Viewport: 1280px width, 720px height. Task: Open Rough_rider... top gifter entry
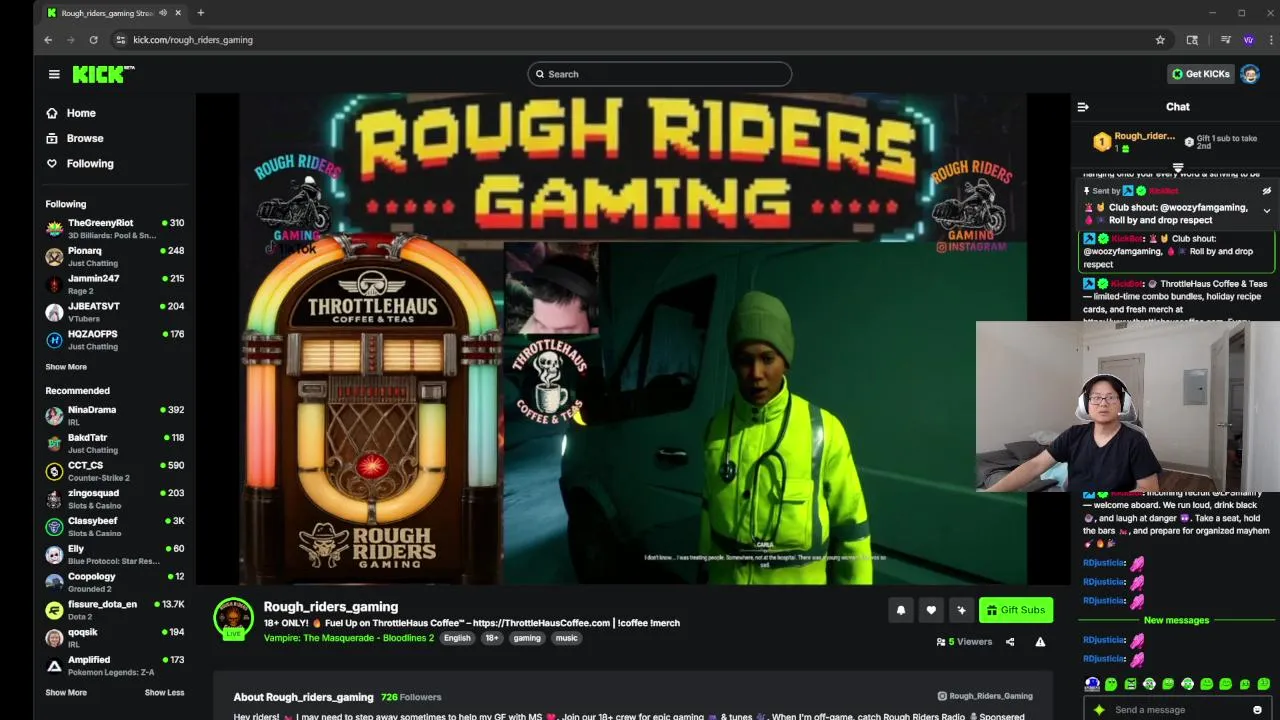pyautogui.click(x=1134, y=142)
